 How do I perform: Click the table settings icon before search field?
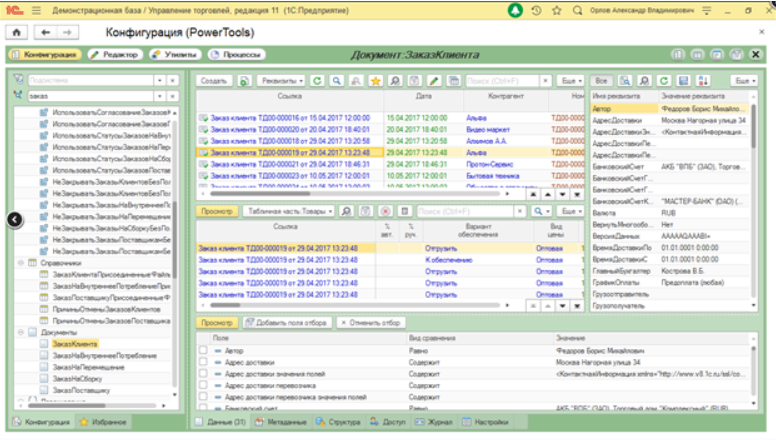(454, 81)
